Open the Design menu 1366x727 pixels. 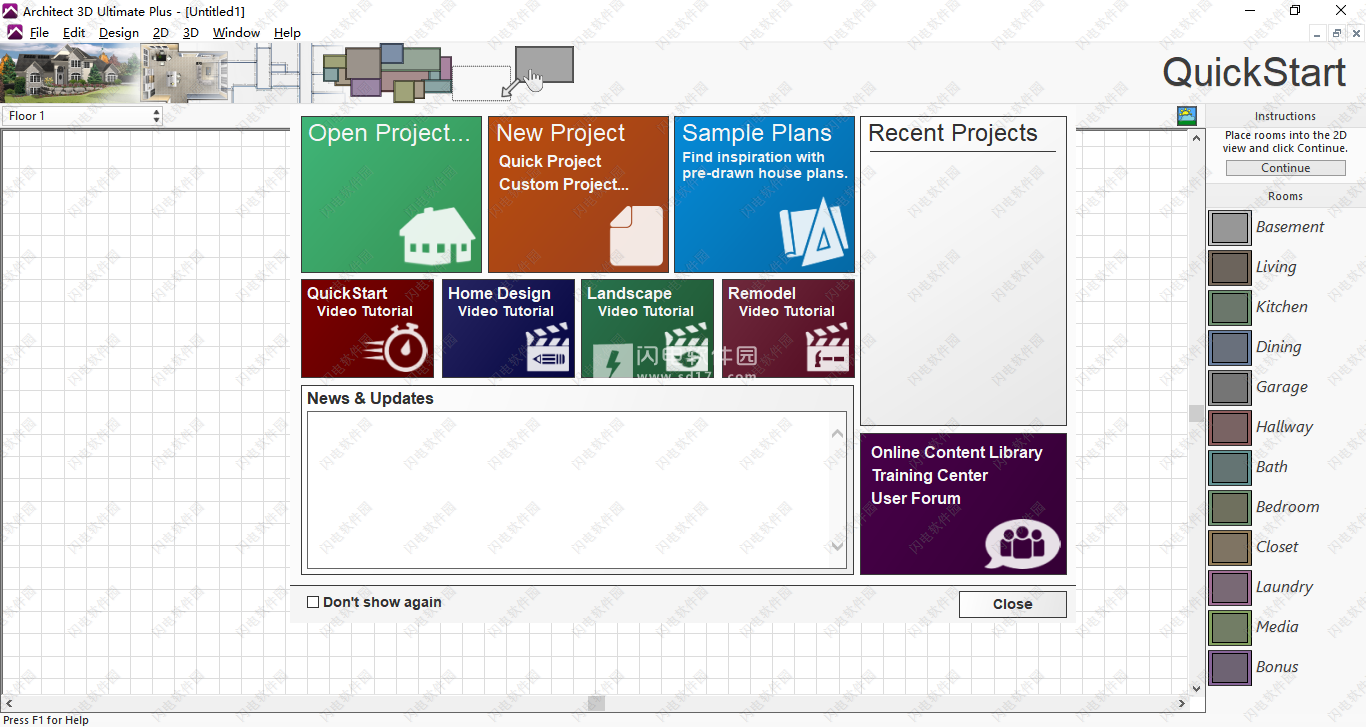119,32
